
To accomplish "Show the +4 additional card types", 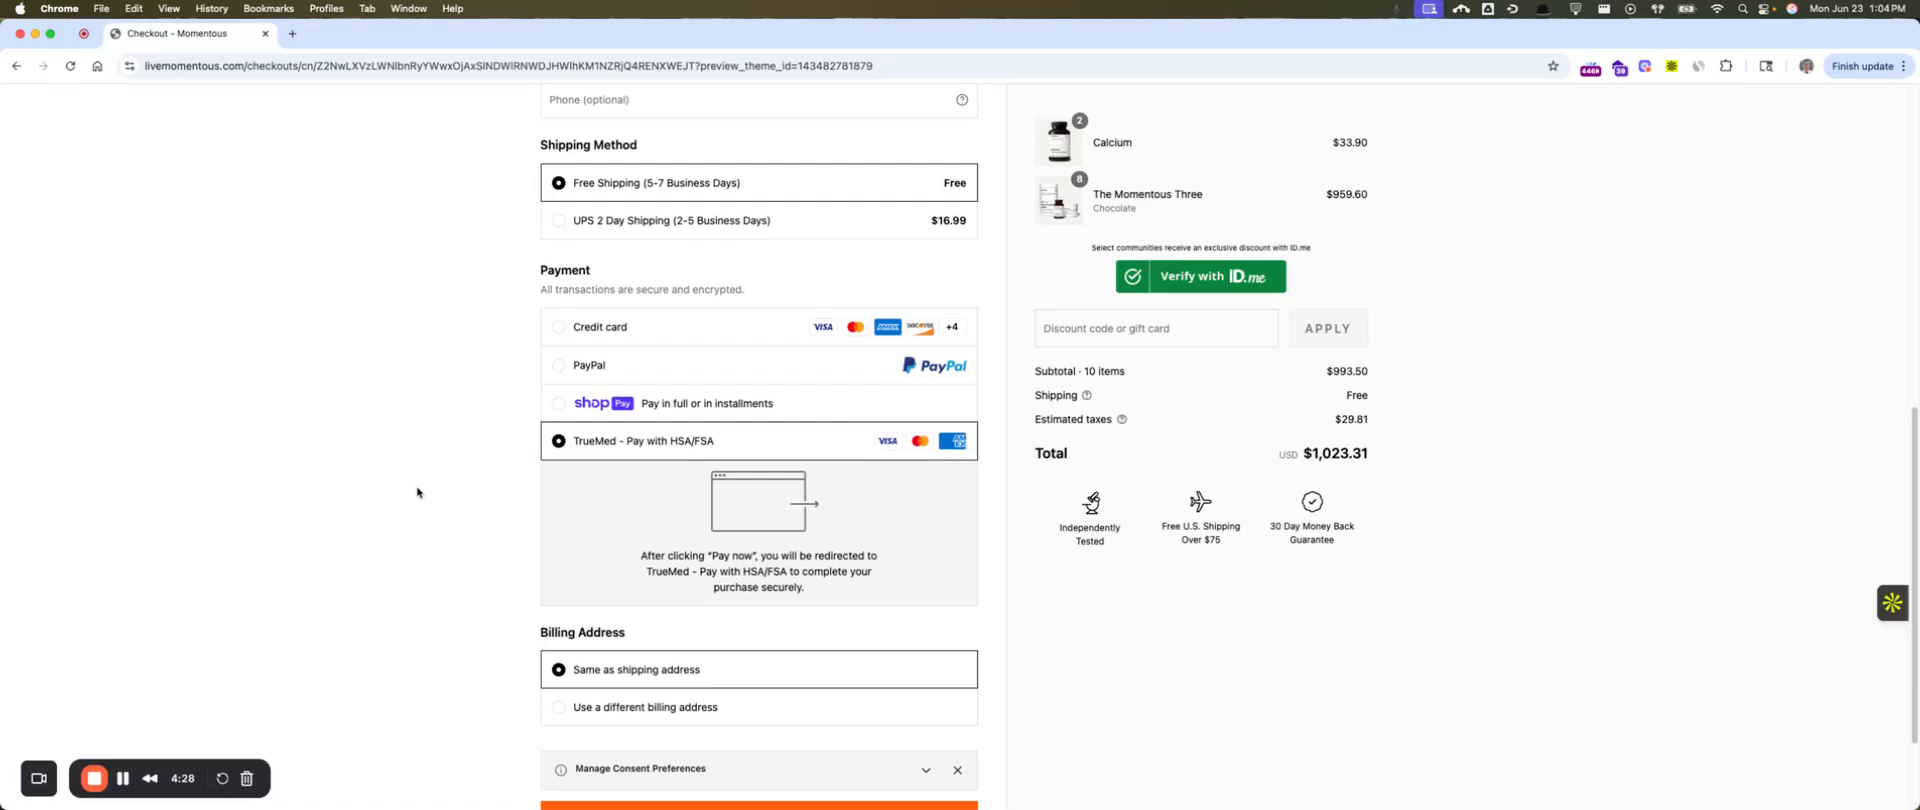I will coord(952,327).
